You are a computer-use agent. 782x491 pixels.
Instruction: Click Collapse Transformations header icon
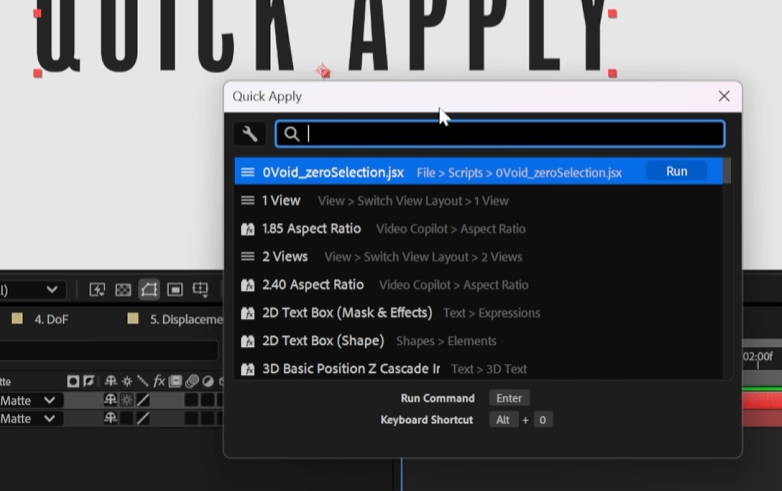(127, 382)
